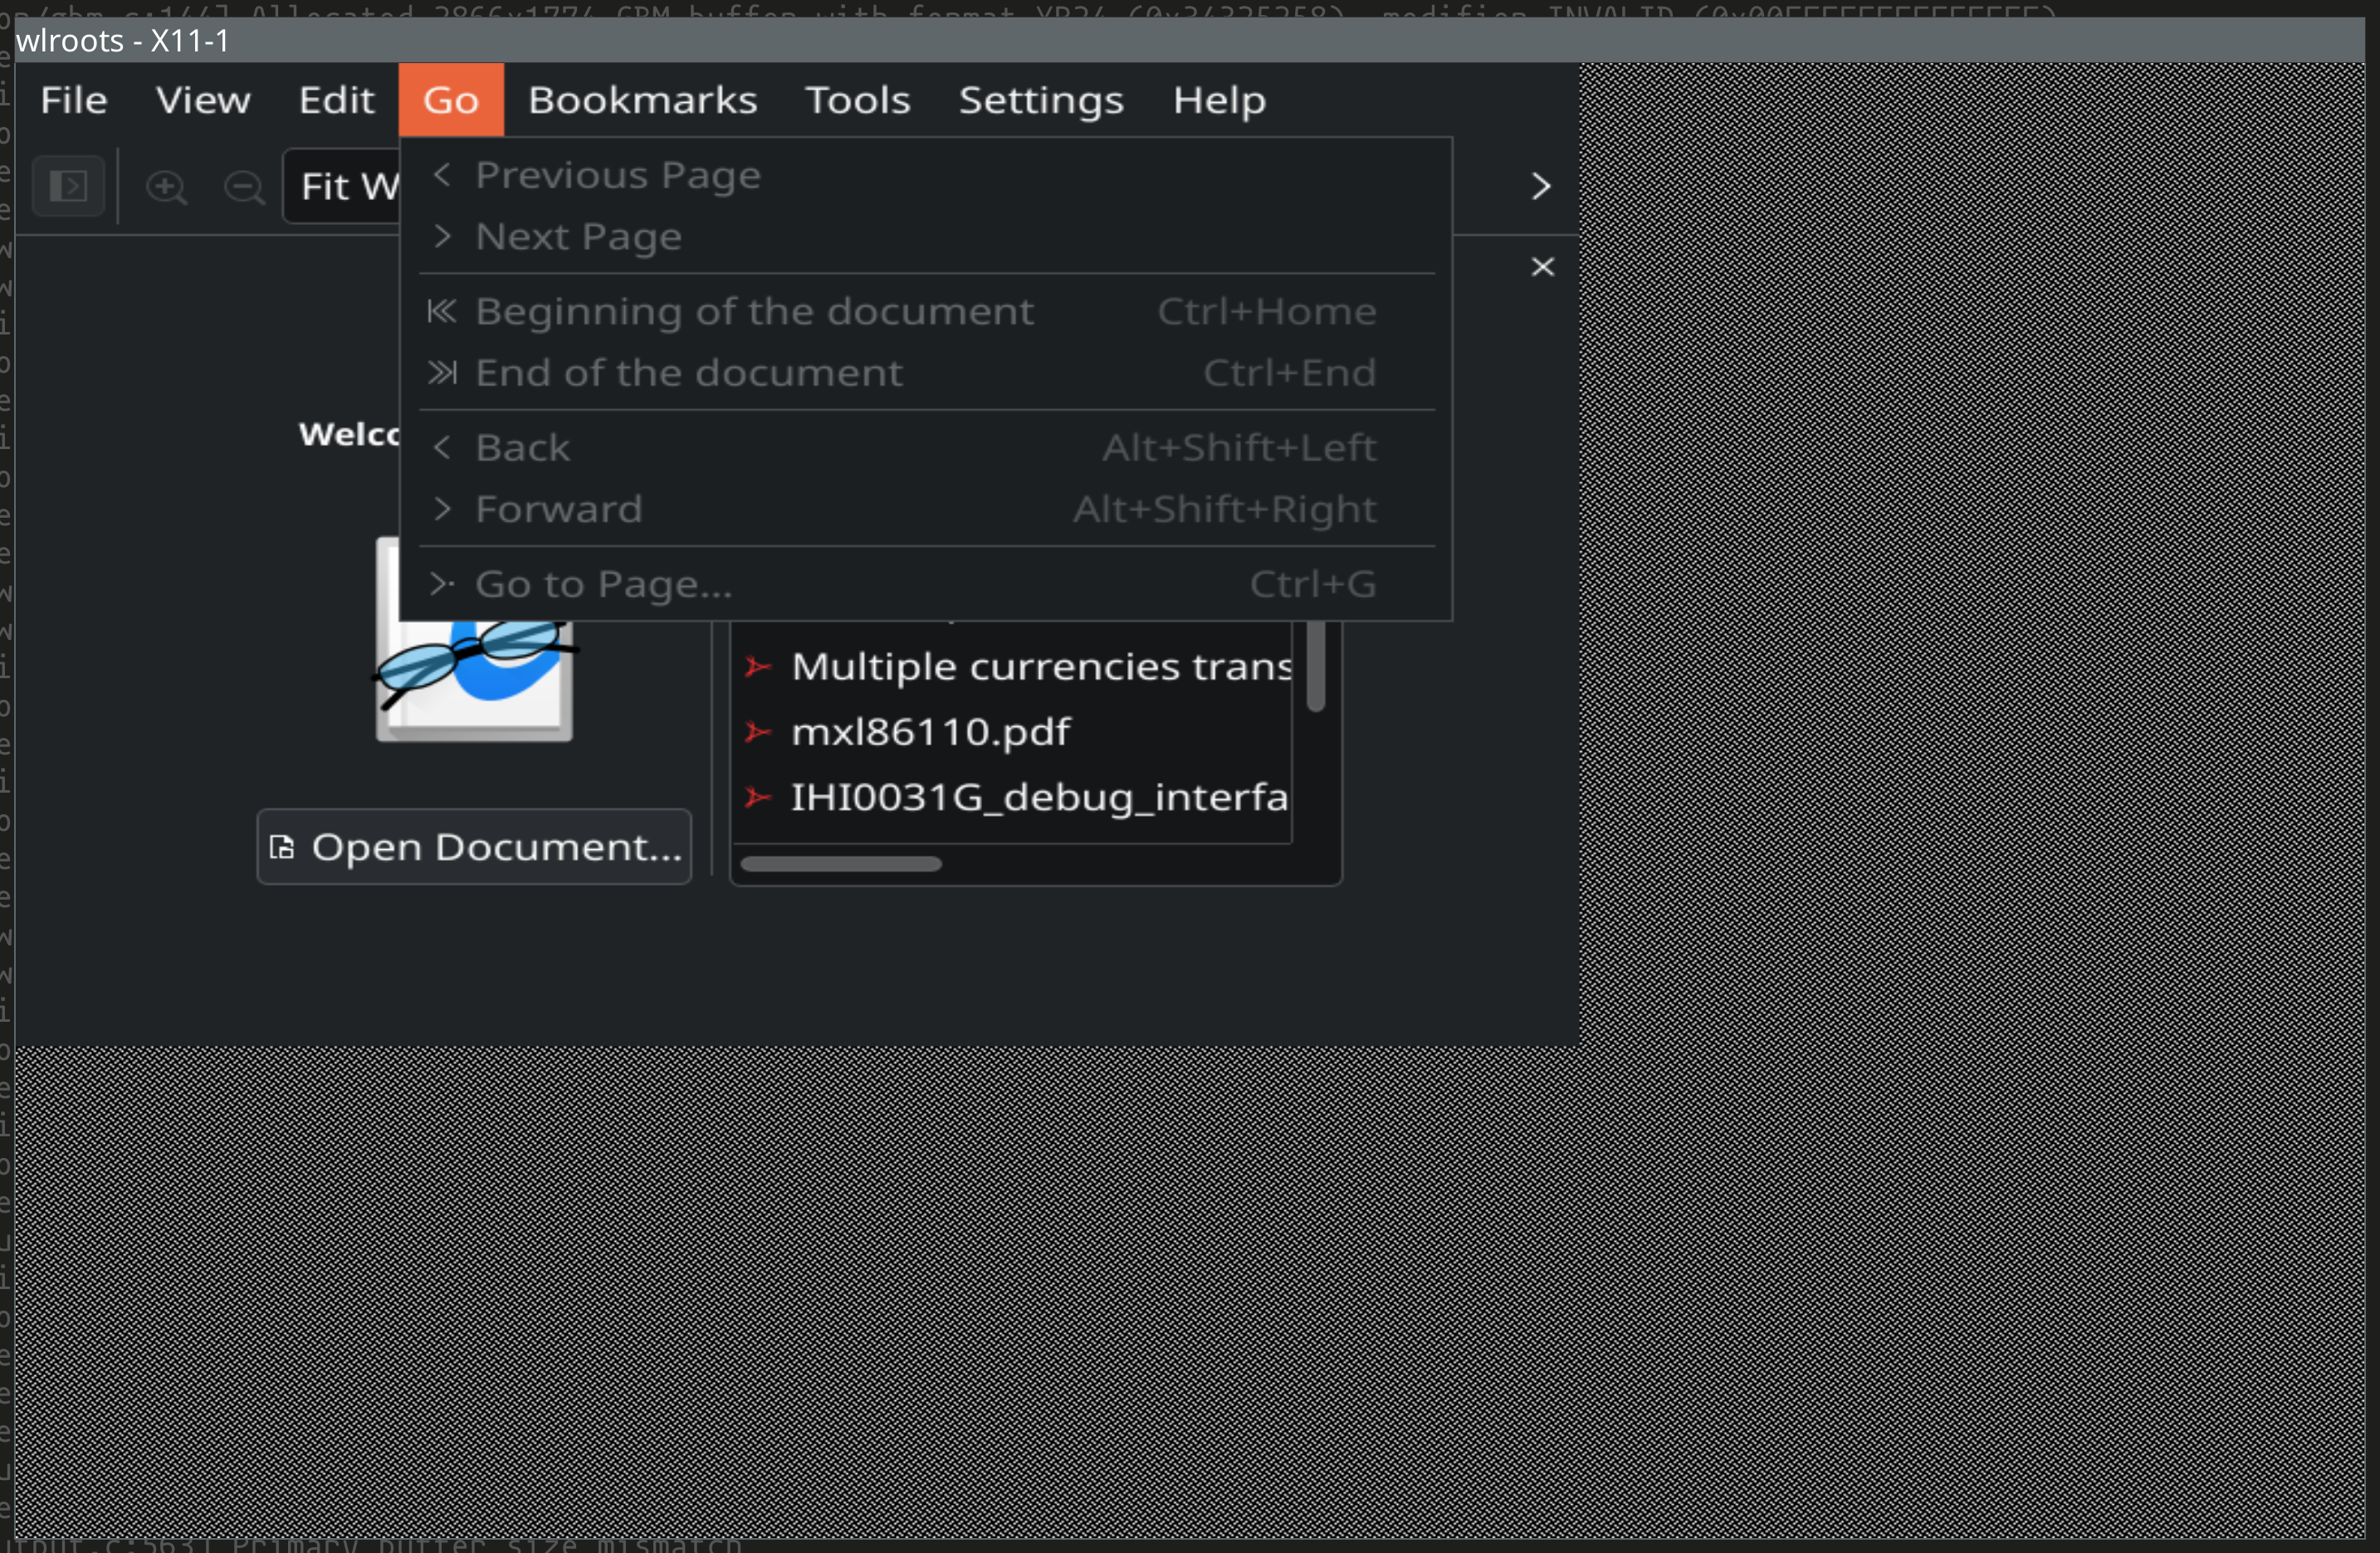Viewport: 2380px width, 1553px height.
Task: Open the Help menu
Action: (x=1219, y=100)
